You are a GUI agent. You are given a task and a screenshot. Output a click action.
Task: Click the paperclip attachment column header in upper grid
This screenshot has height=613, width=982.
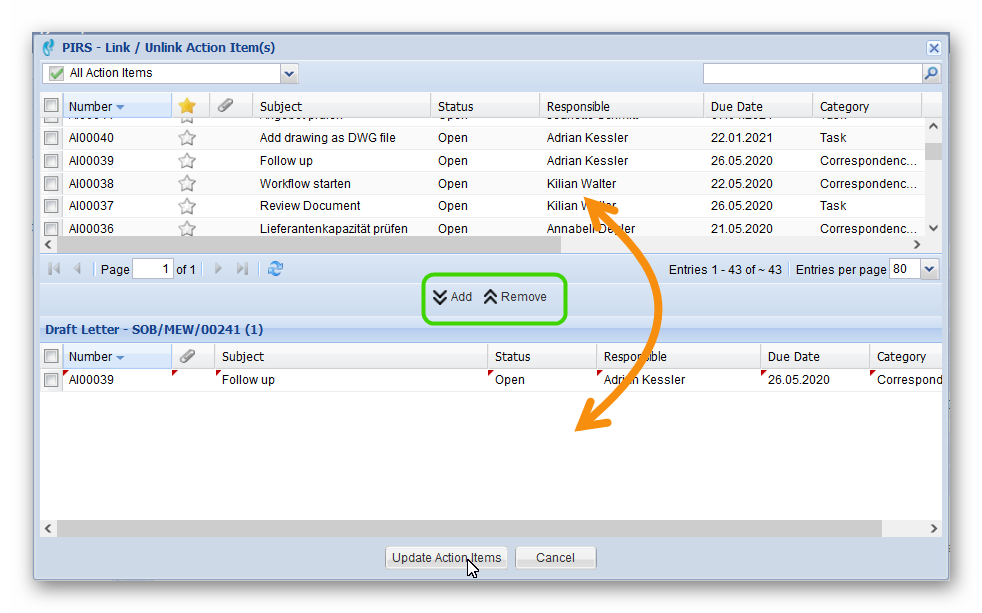pyautogui.click(x=226, y=106)
